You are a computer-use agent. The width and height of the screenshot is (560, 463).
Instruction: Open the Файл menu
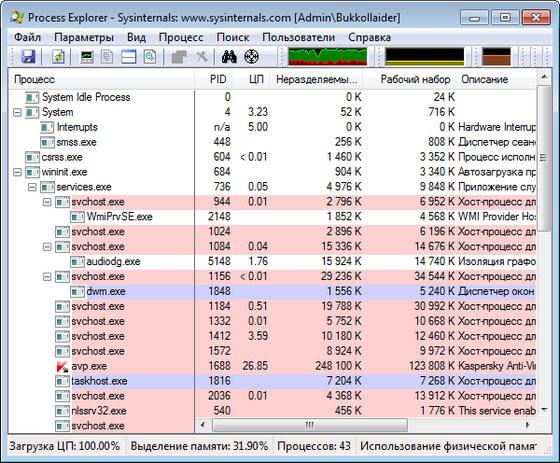point(28,37)
